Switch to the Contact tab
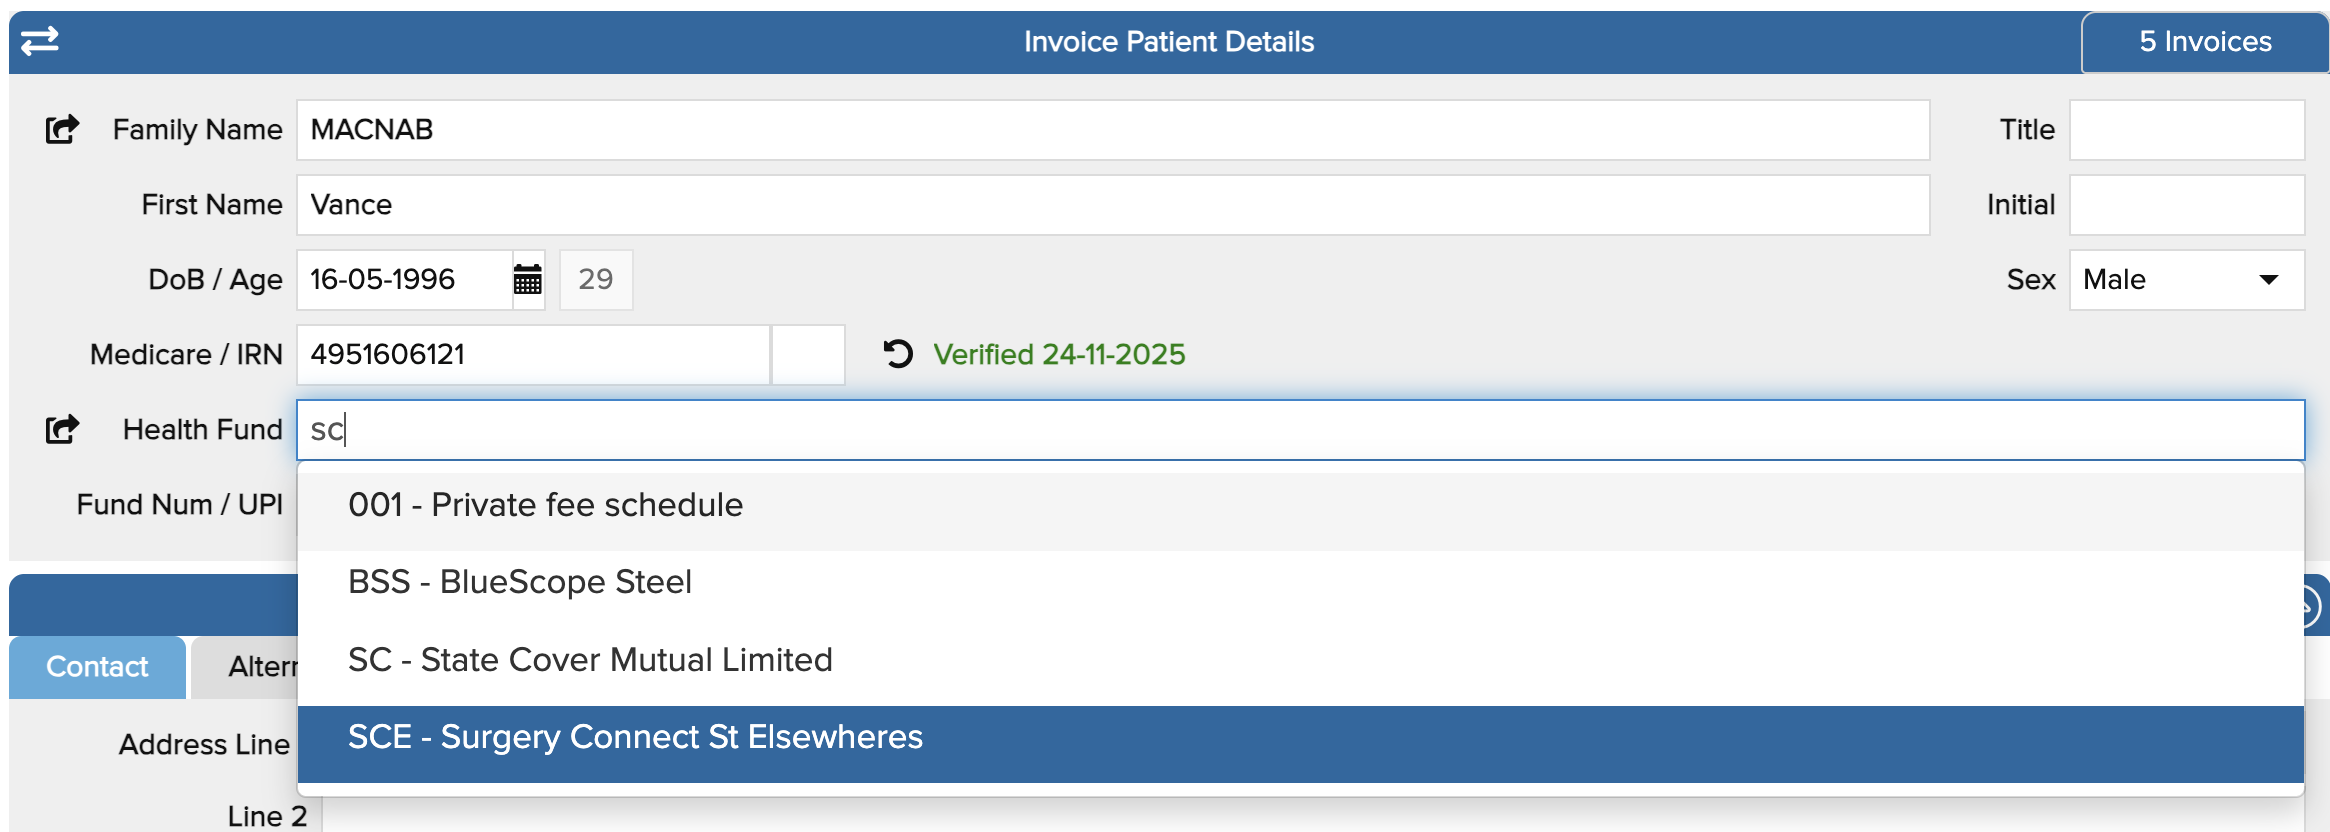 (x=97, y=666)
